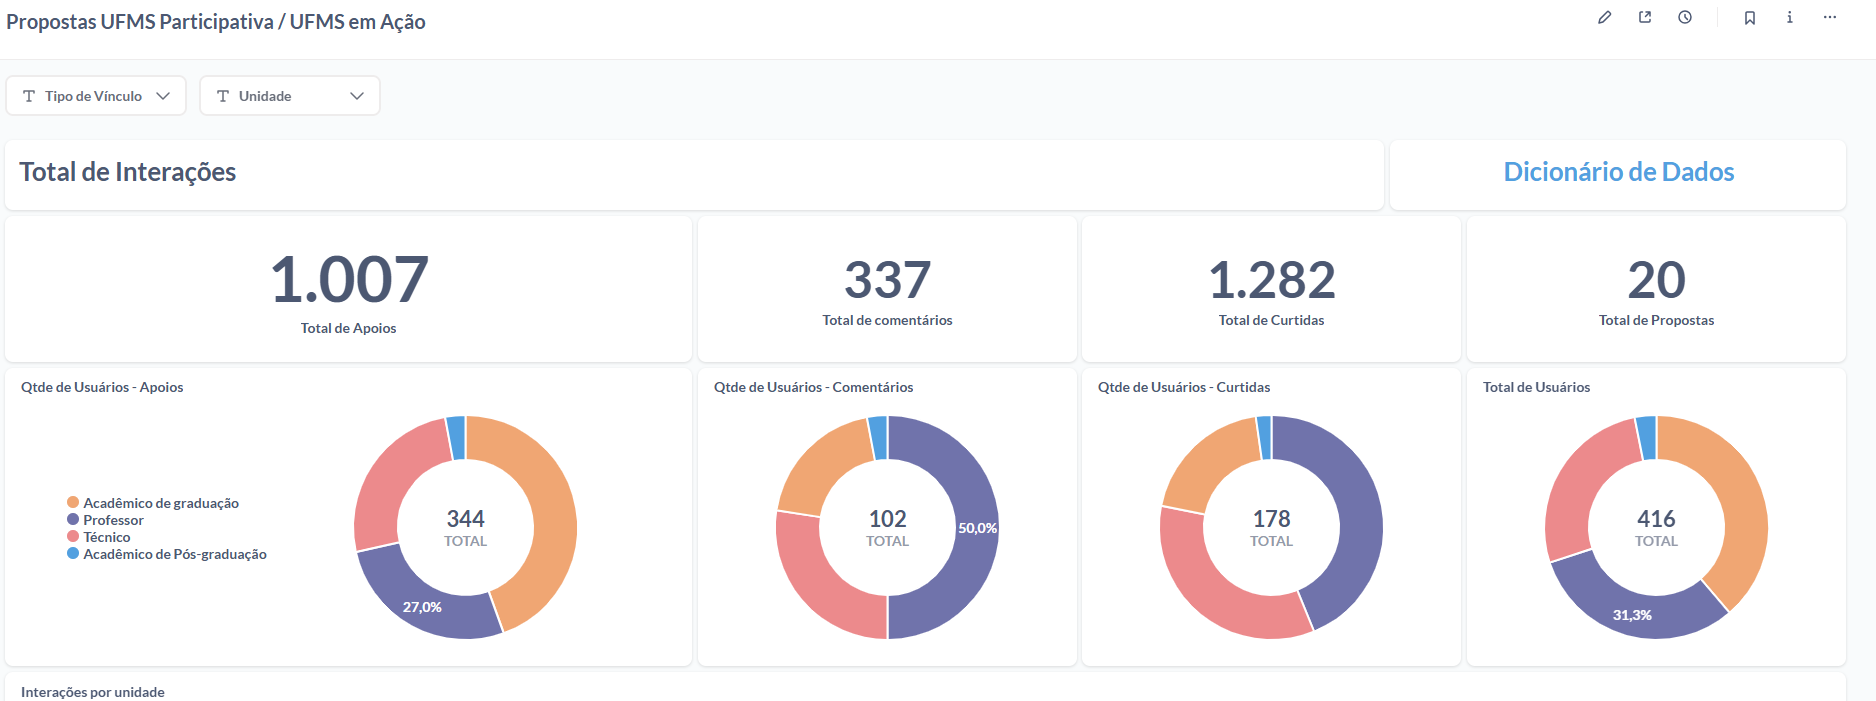Viewport: 1876px width, 701px height.
Task: Click the Total de Apoios label
Action: (x=348, y=328)
